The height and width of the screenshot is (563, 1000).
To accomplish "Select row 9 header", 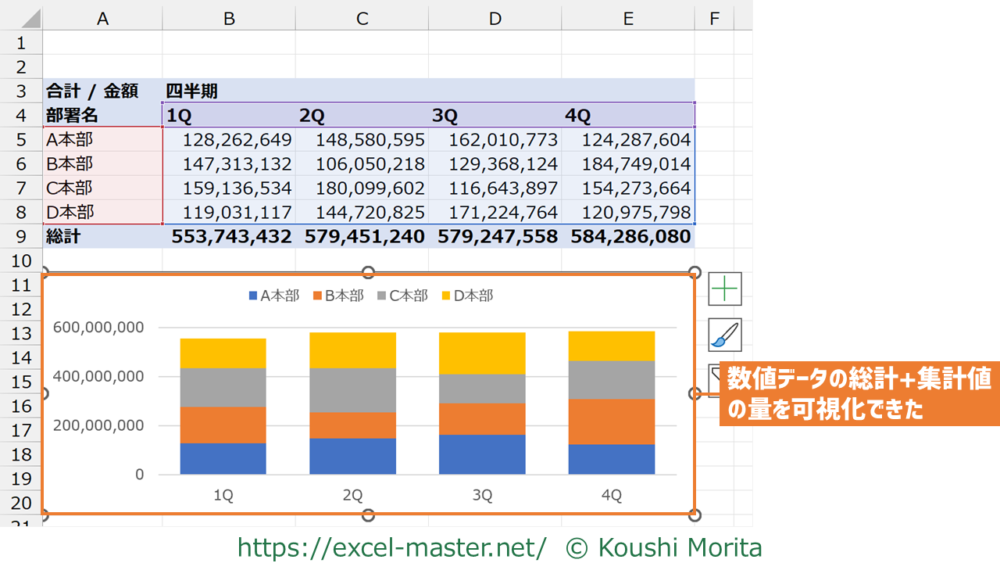I will (x=21, y=237).
